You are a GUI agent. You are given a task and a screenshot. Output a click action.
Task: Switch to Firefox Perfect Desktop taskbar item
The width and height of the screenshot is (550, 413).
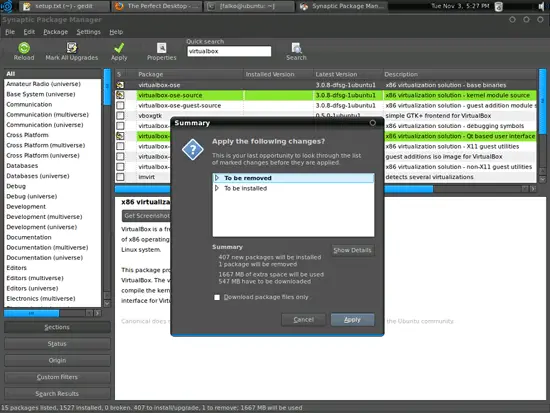tap(157, 6)
